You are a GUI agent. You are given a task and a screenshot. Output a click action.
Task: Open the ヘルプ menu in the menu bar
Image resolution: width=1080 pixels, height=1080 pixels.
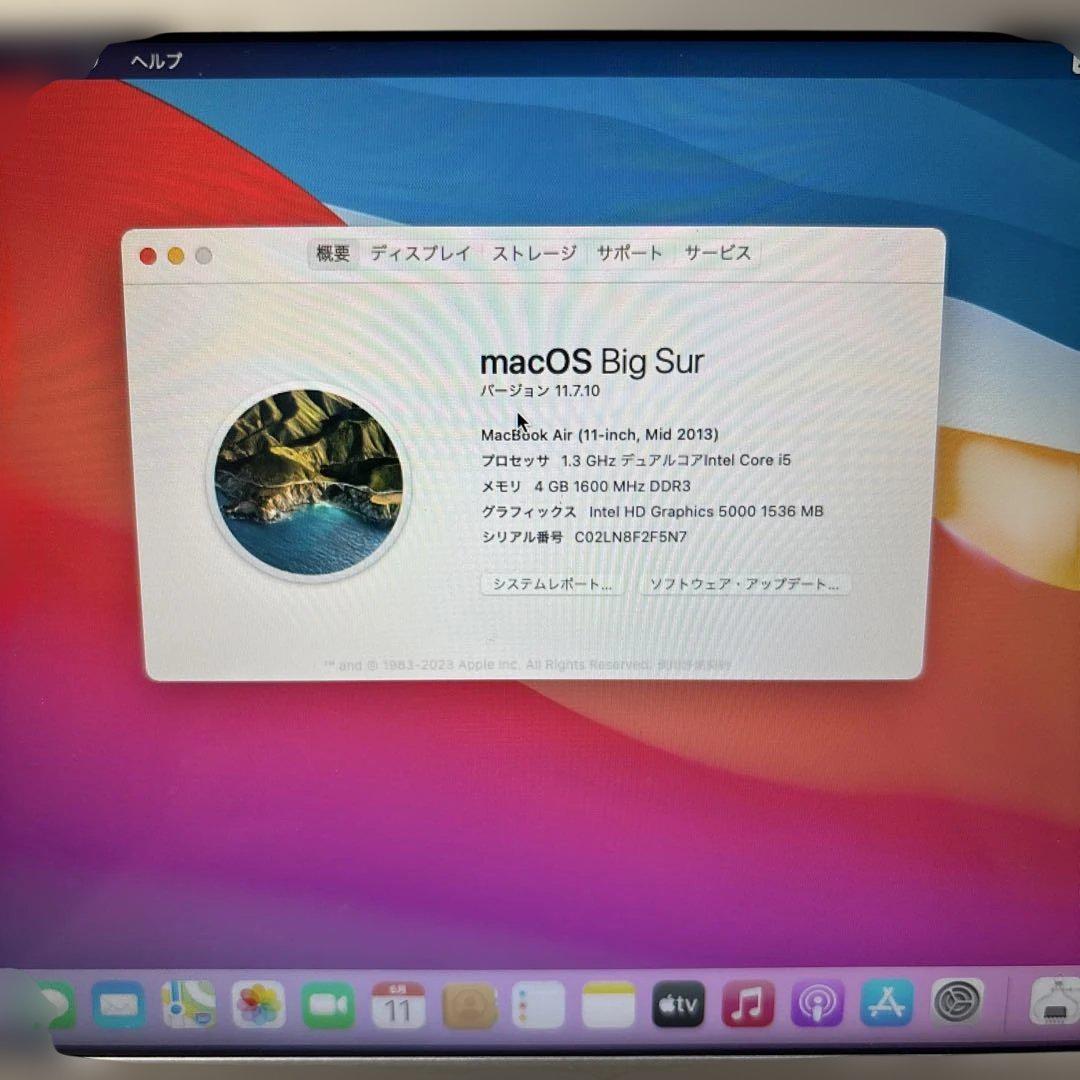(x=156, y=61)
